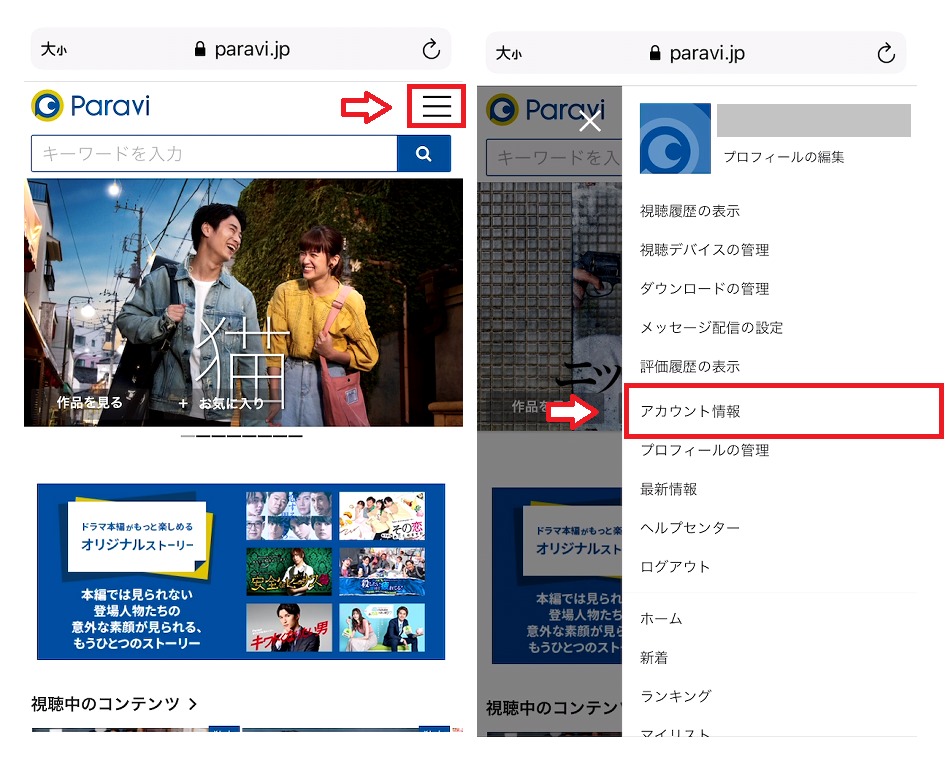Image resolution: width=946 pixels, height=765 pixels.
Task: Select 評価履歴の表示 menu item
Action: click(x=690, y=366)
